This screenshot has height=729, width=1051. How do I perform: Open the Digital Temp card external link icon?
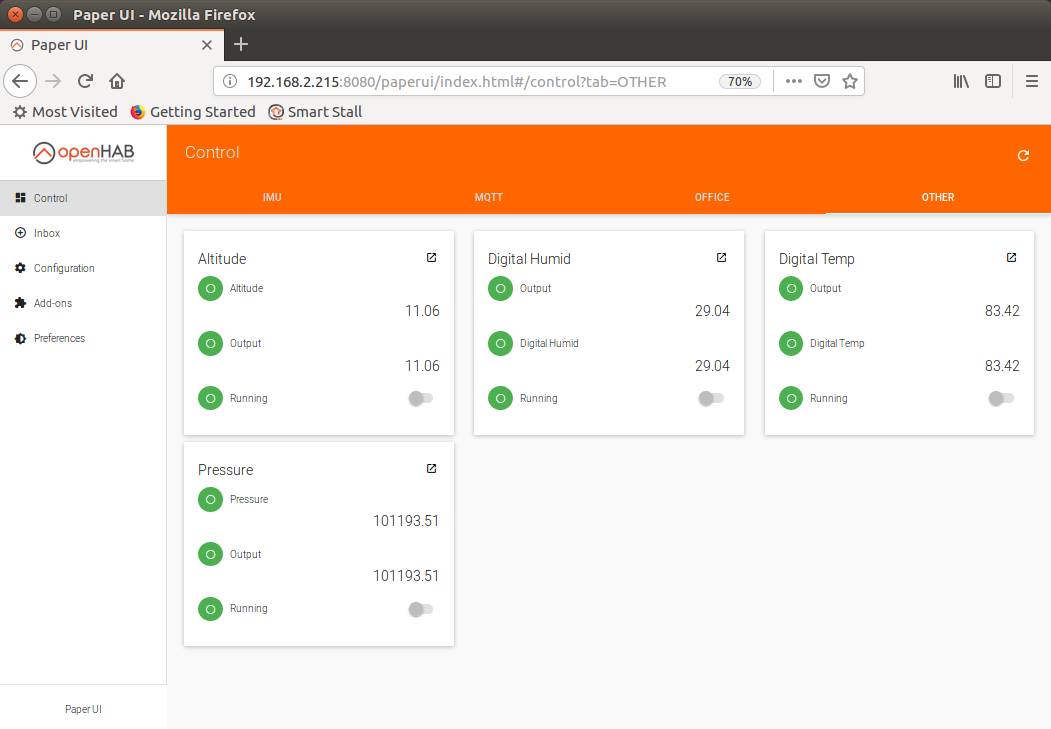coord(1011,257)
